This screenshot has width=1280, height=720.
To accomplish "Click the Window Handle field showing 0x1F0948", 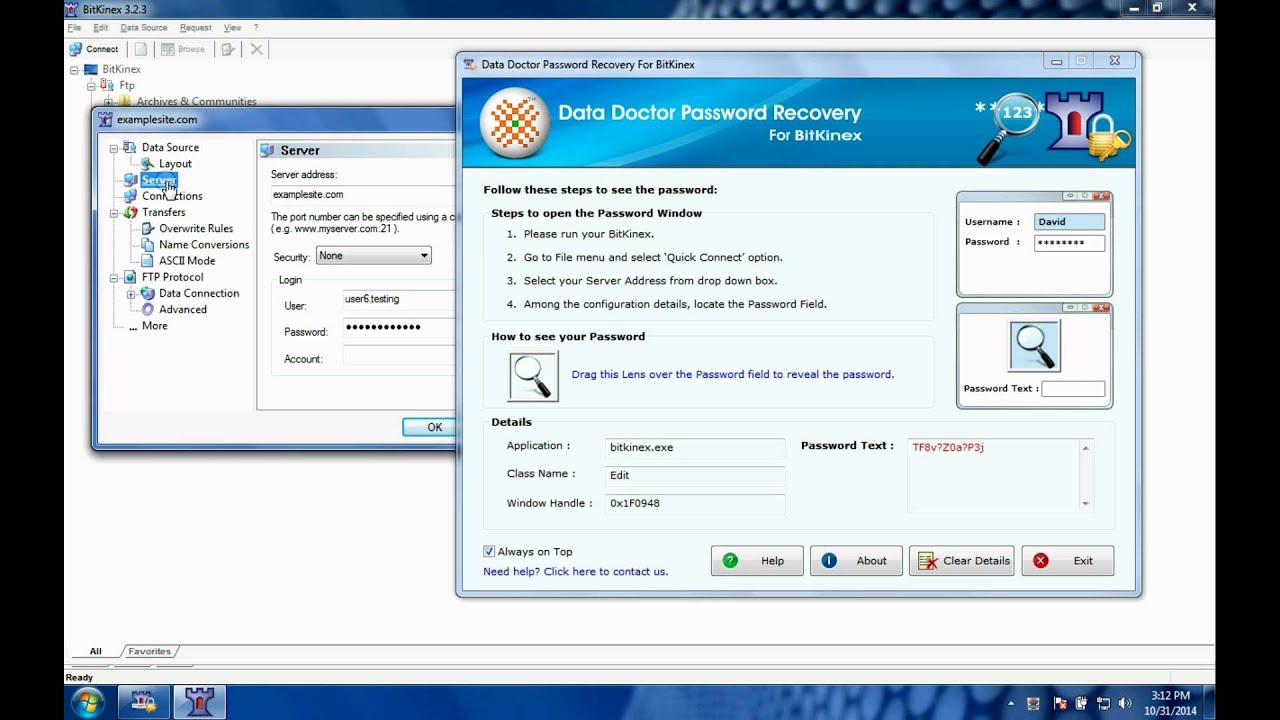I will (695, 504).
